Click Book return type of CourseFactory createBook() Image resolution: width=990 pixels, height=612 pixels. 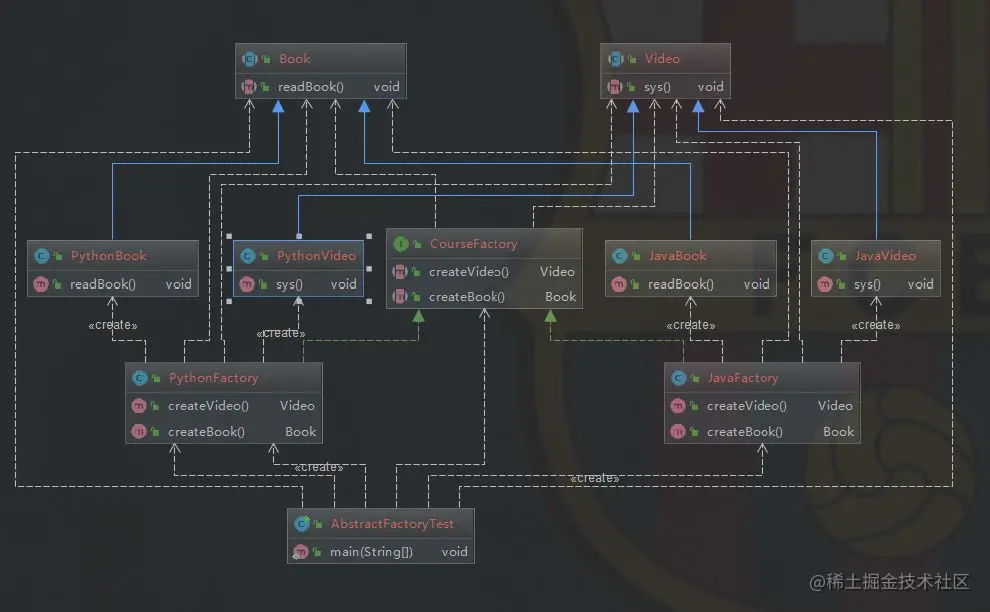(560, 296)
